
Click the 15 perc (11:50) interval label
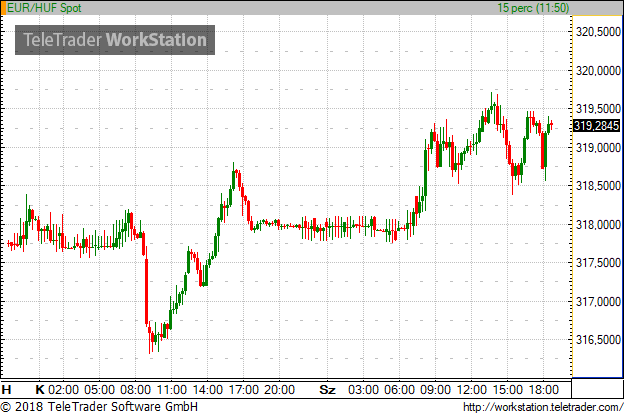(x=533, y=8)
